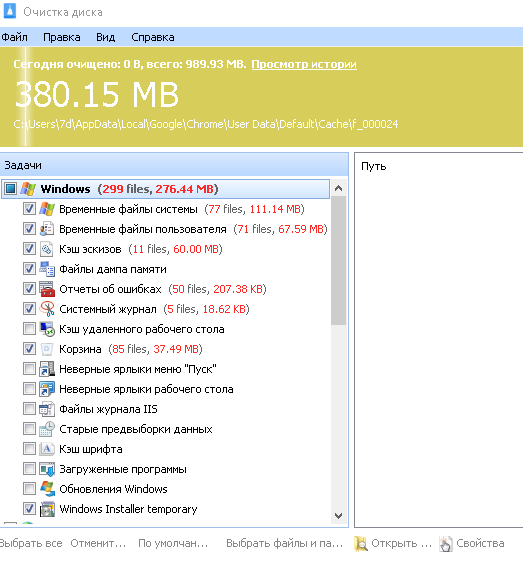Click the icon next to Временные файлы системы
Screen dimensions: 523x561
coord(47,209)
